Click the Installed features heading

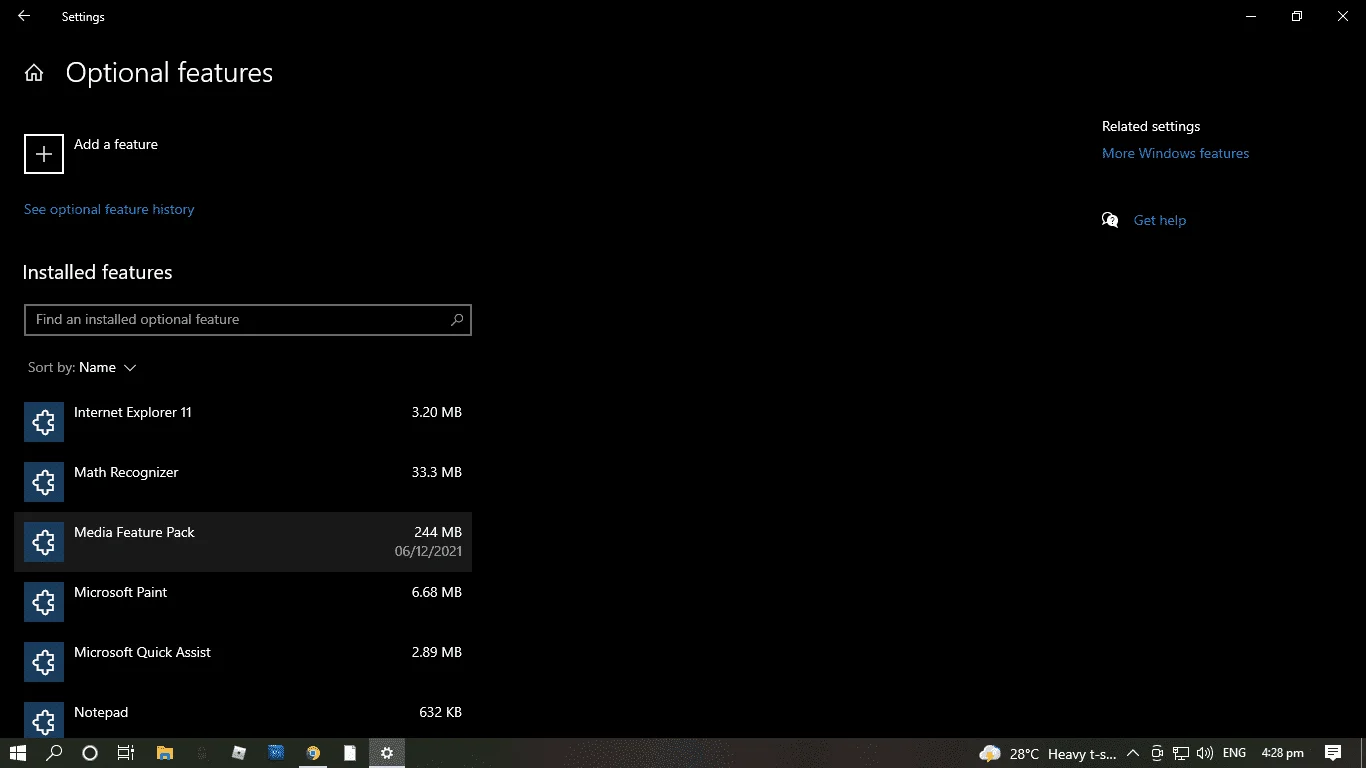97,272
